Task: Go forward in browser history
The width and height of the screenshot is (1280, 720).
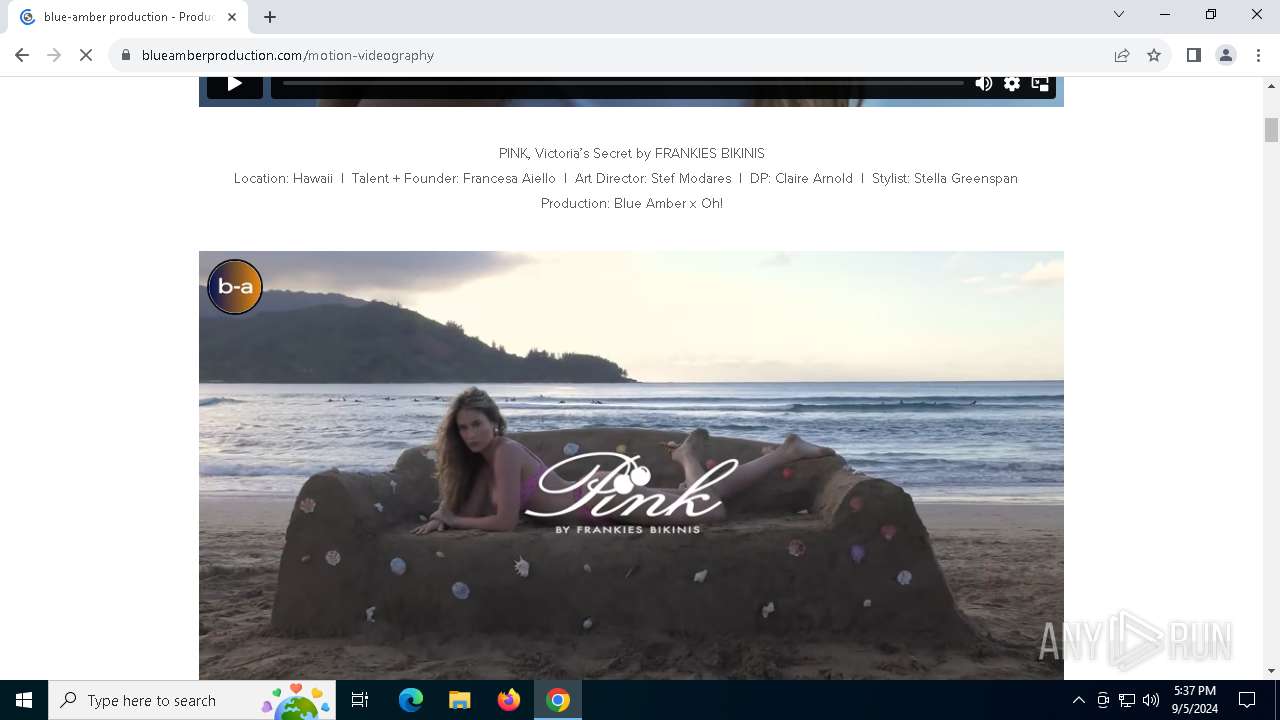Action: click(54, 55)
